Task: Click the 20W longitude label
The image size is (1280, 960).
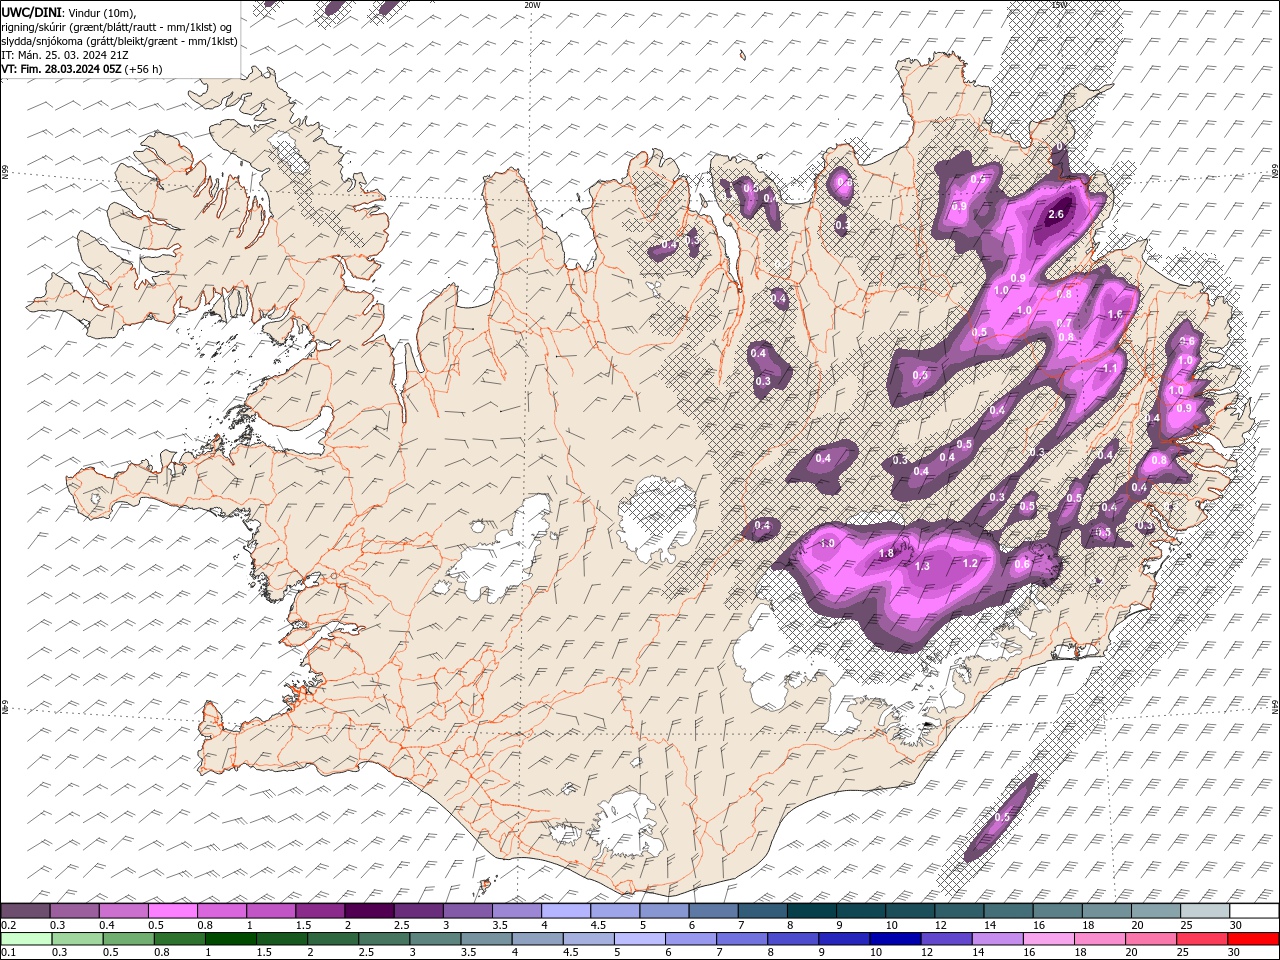Action: tap(532, 5)
